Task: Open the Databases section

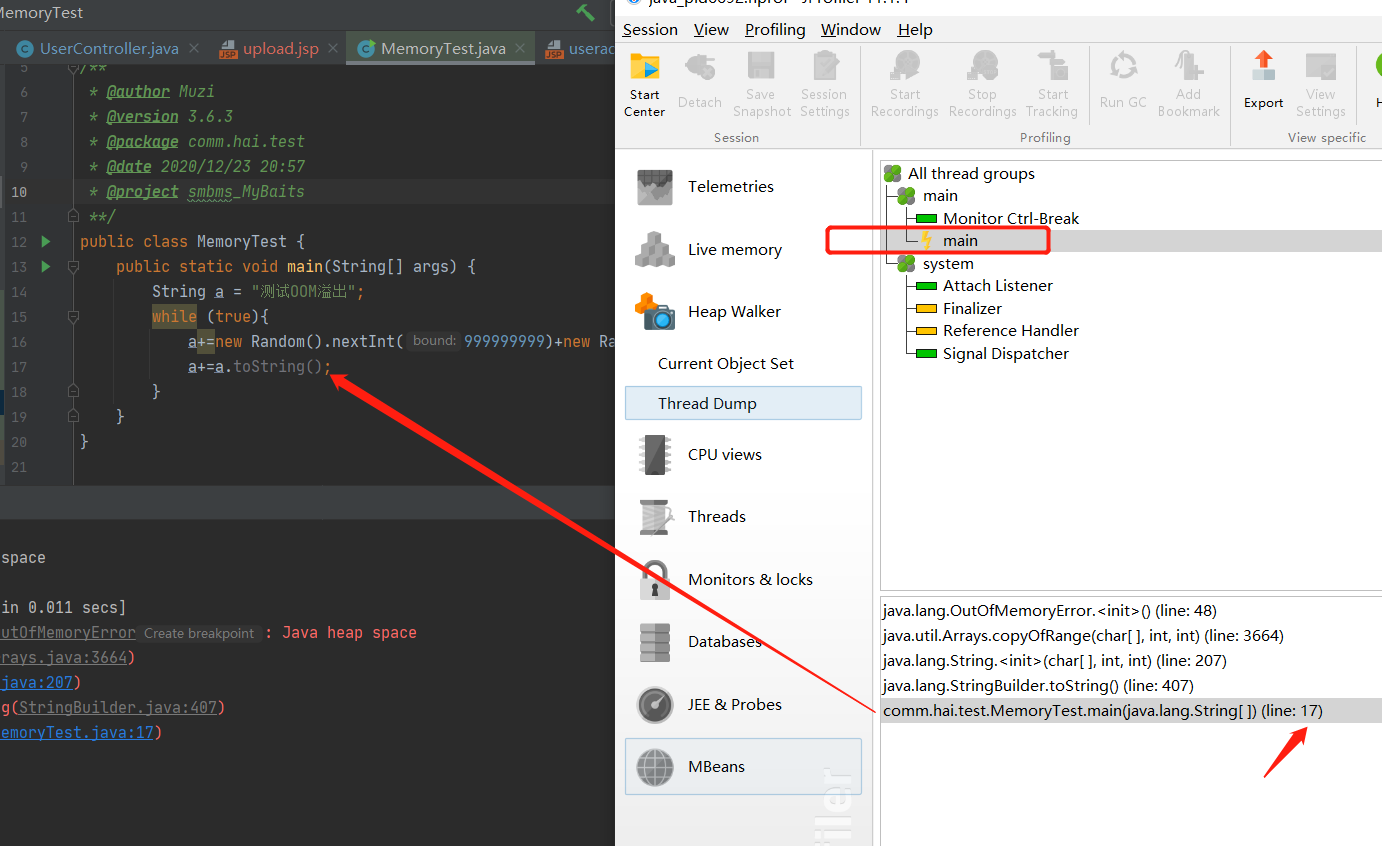Action: coord(742,642)
